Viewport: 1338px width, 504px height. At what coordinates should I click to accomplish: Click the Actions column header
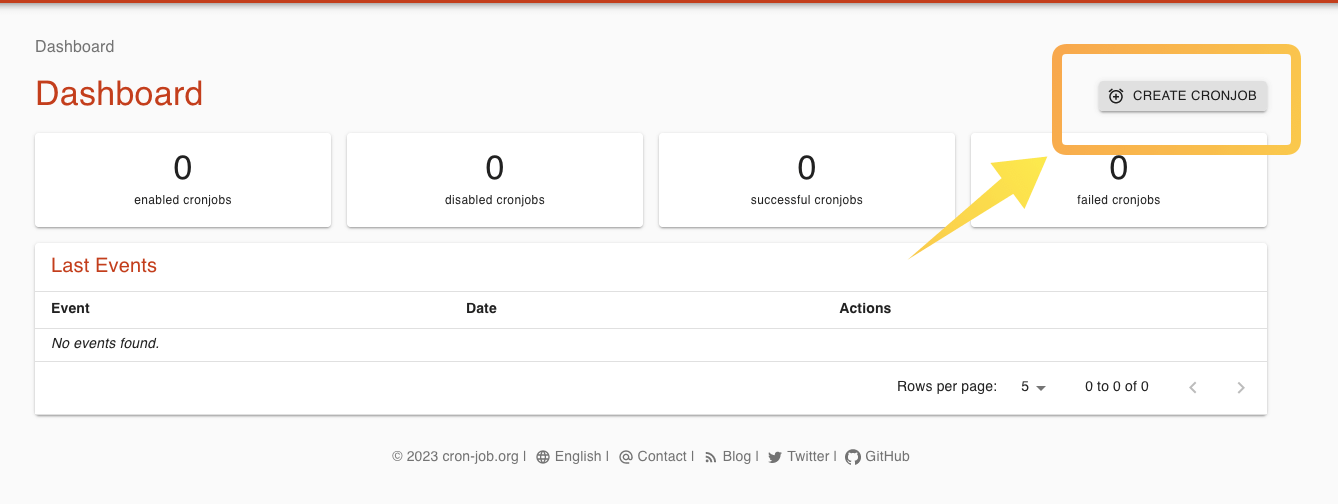tap(865, 308)
